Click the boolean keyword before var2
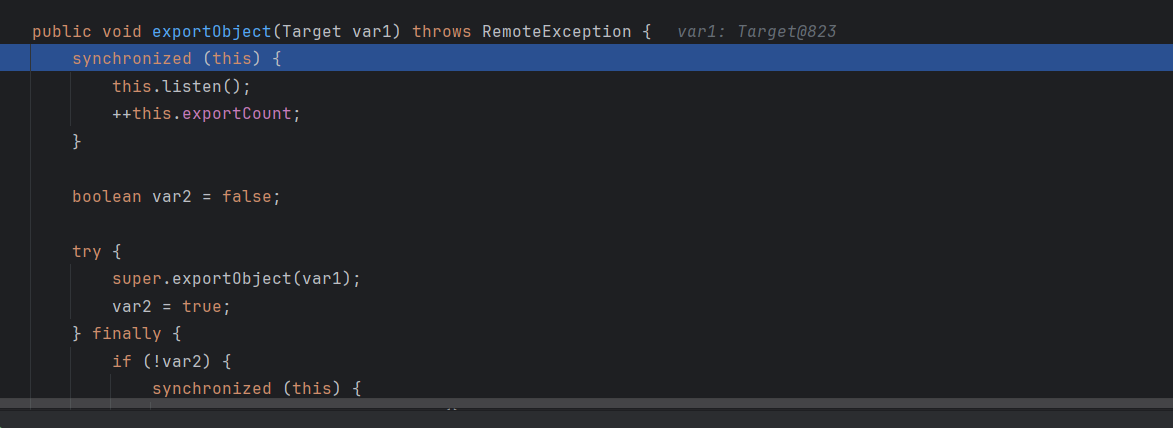 [x=106, y=196]
